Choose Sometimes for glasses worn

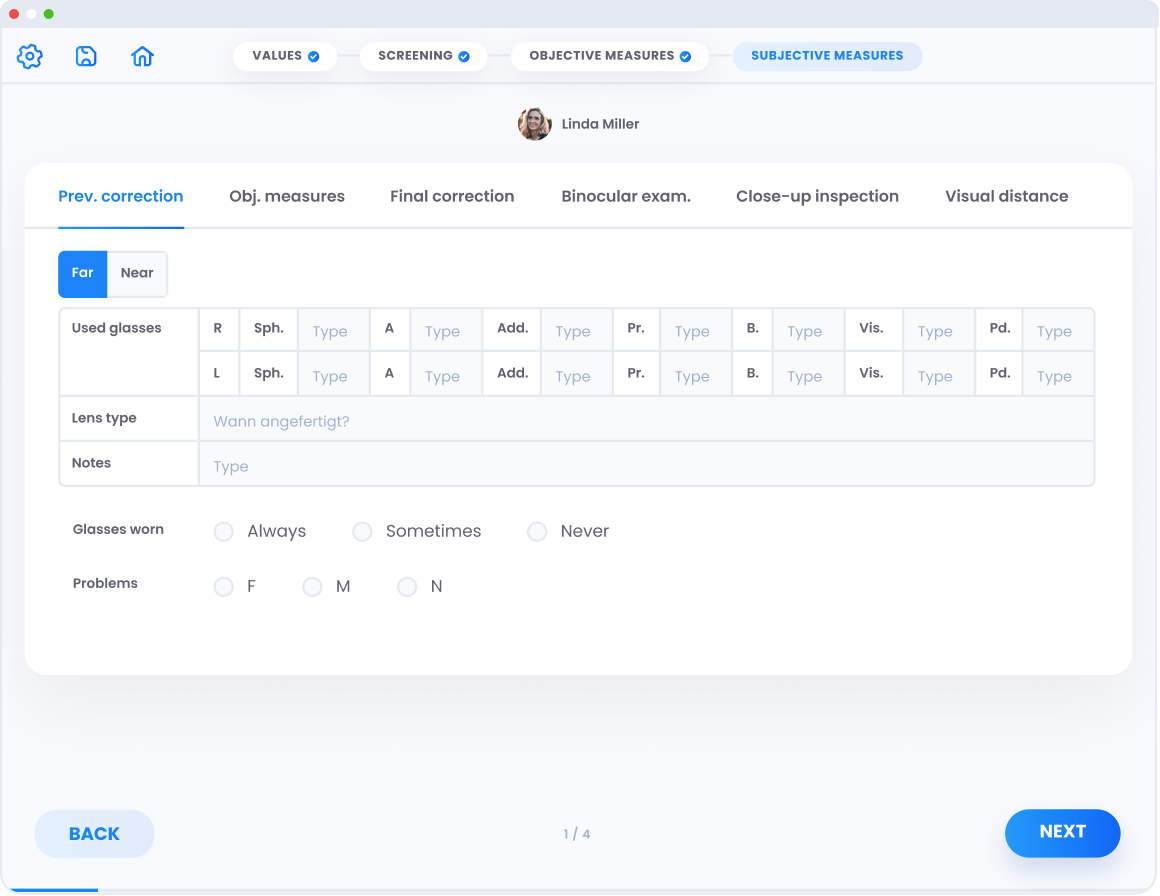pos(362,532)
